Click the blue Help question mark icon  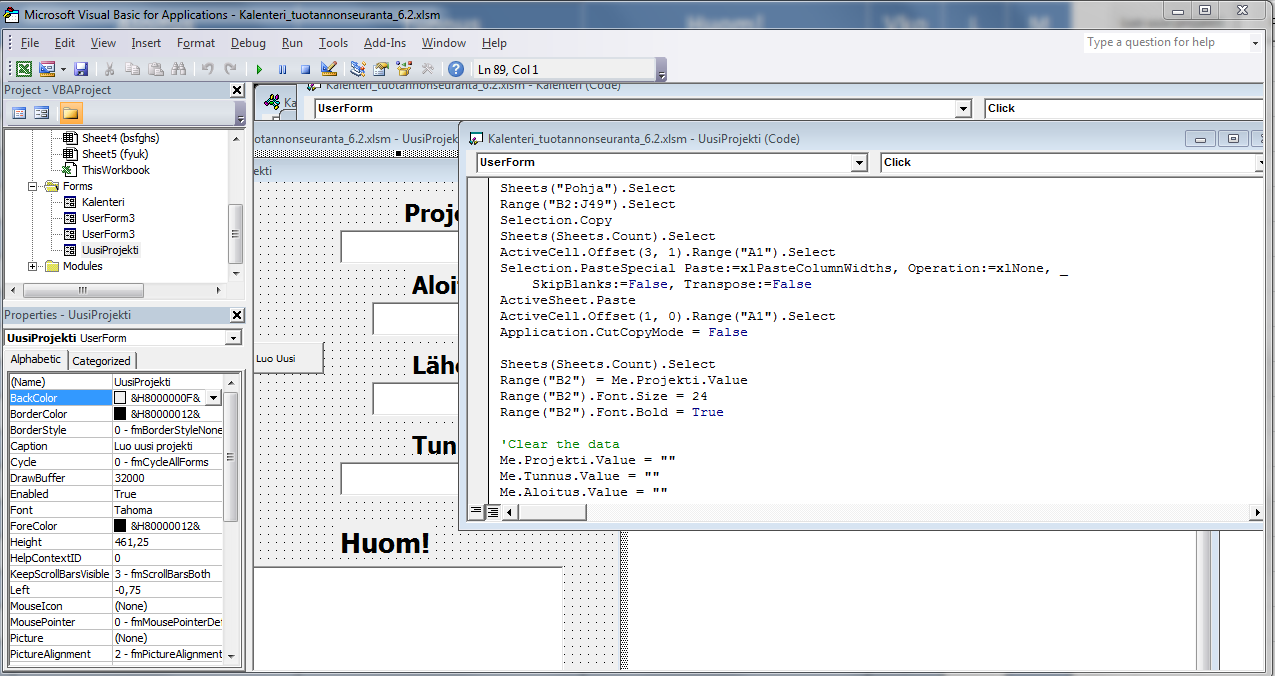[x=456, y=69]
